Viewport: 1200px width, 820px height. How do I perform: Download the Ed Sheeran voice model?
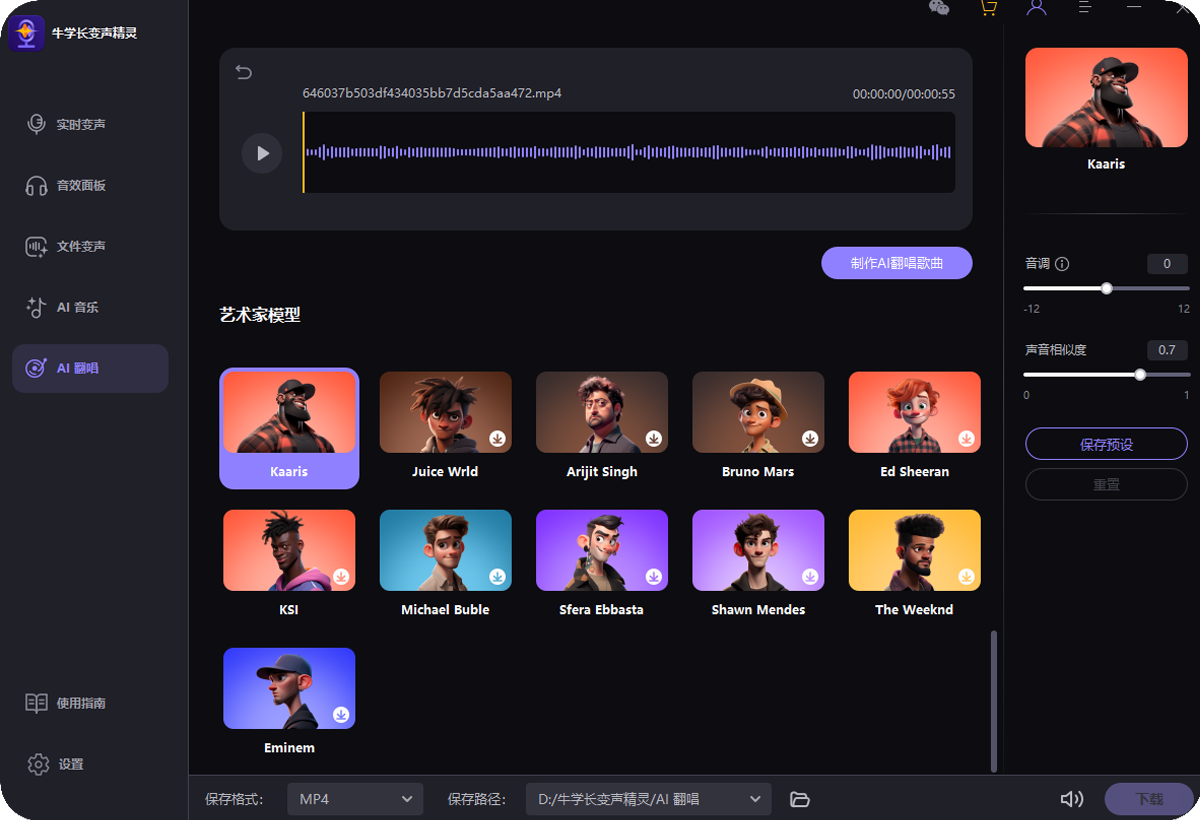(966, 438)
